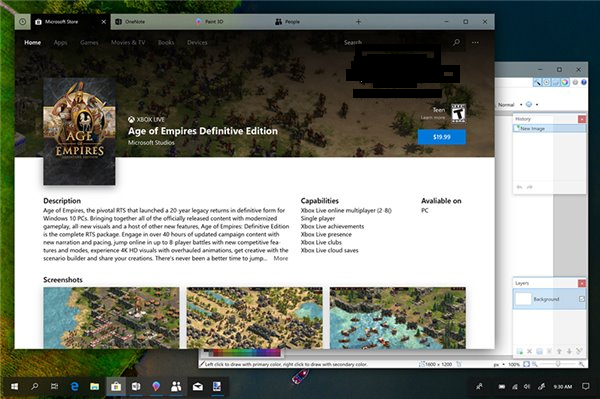The image size is (600, 399).
Task: Expand description with More link
Action: click(280, 258)
